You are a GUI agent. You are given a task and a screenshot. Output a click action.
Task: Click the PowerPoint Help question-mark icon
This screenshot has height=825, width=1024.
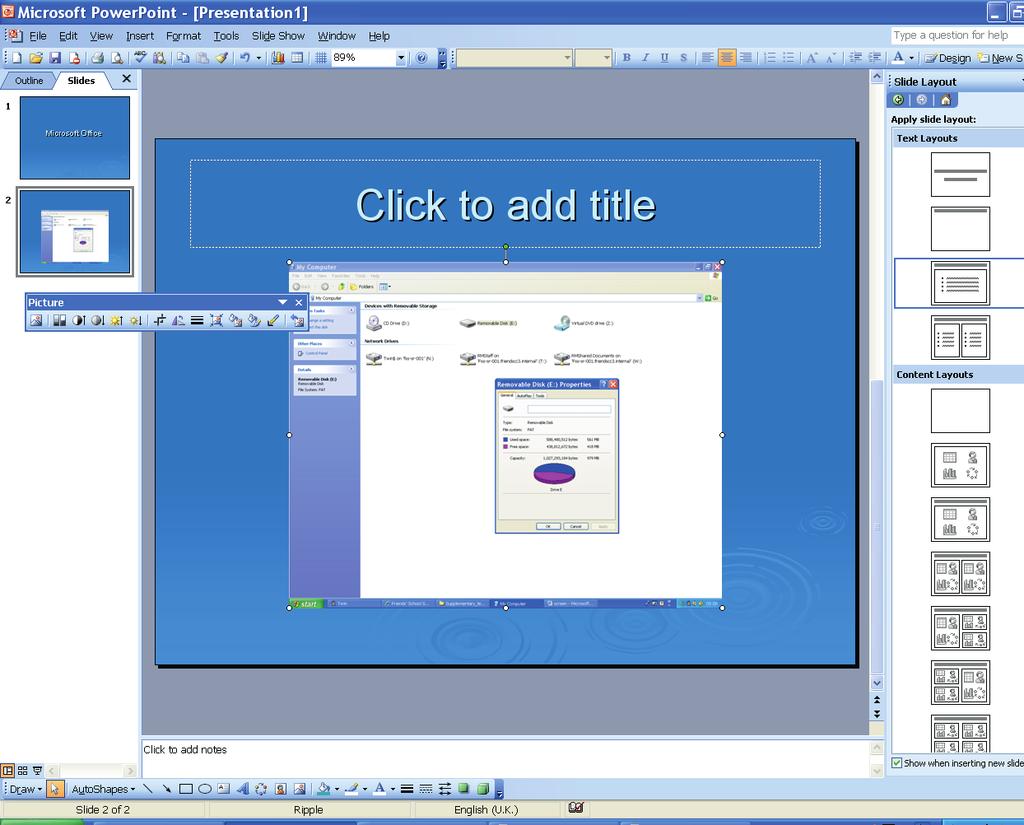[x=422, y=58]
